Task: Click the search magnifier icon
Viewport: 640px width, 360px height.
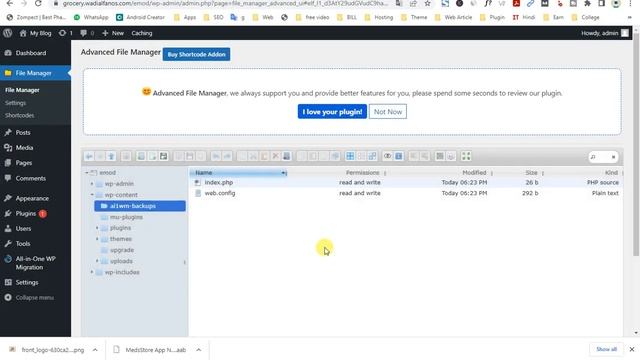Action: pyautogui.click(x=593, y=157)
